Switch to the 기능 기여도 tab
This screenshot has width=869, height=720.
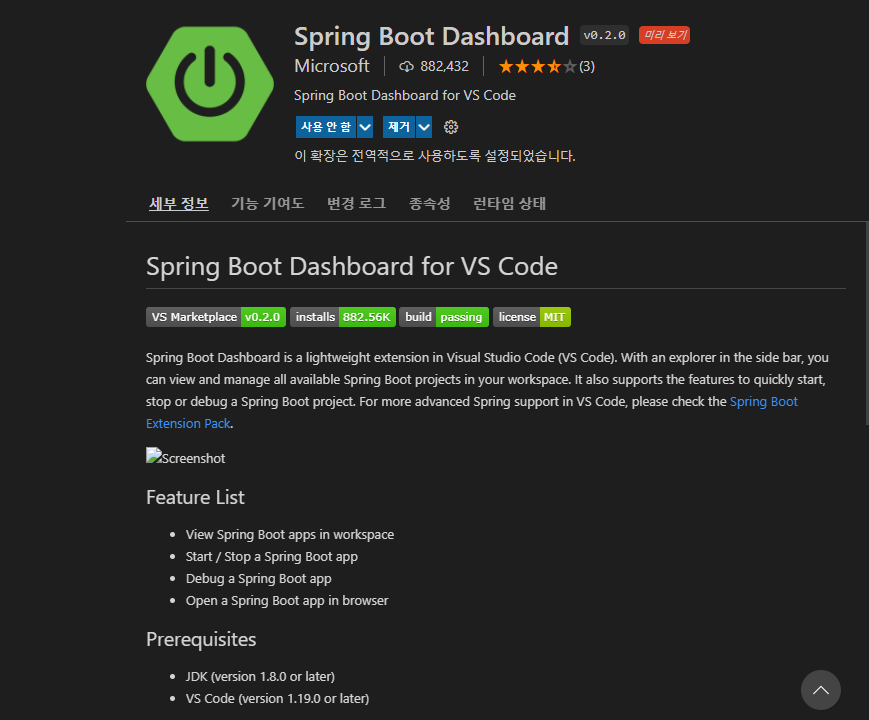click(x=268, y=203)
